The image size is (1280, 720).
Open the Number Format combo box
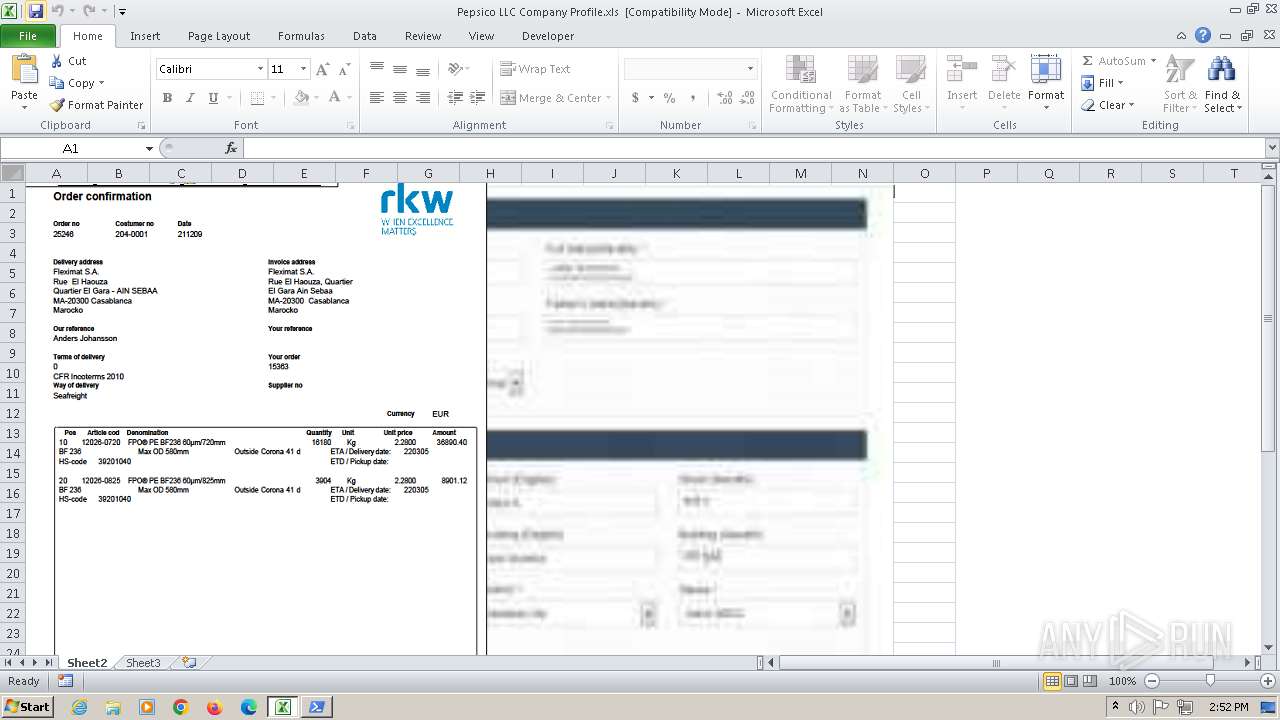pos(690,69)
